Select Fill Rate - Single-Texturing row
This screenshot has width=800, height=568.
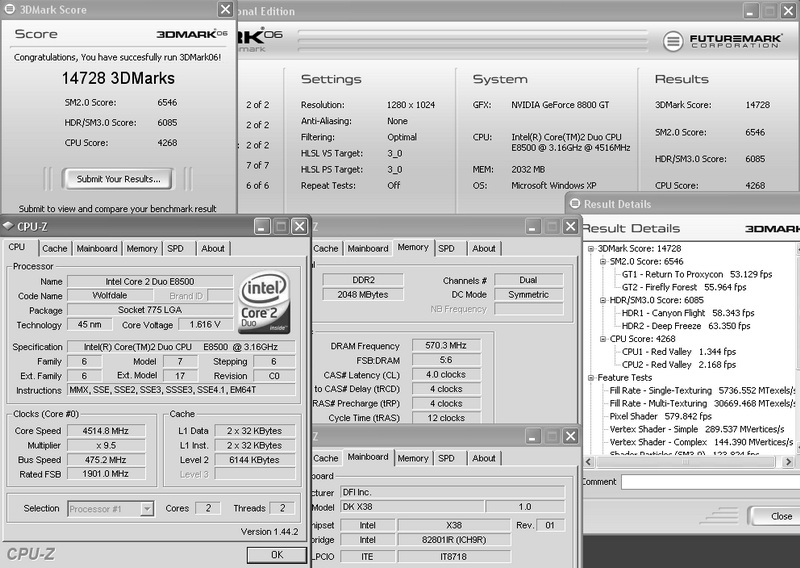(x=702, y=390)
